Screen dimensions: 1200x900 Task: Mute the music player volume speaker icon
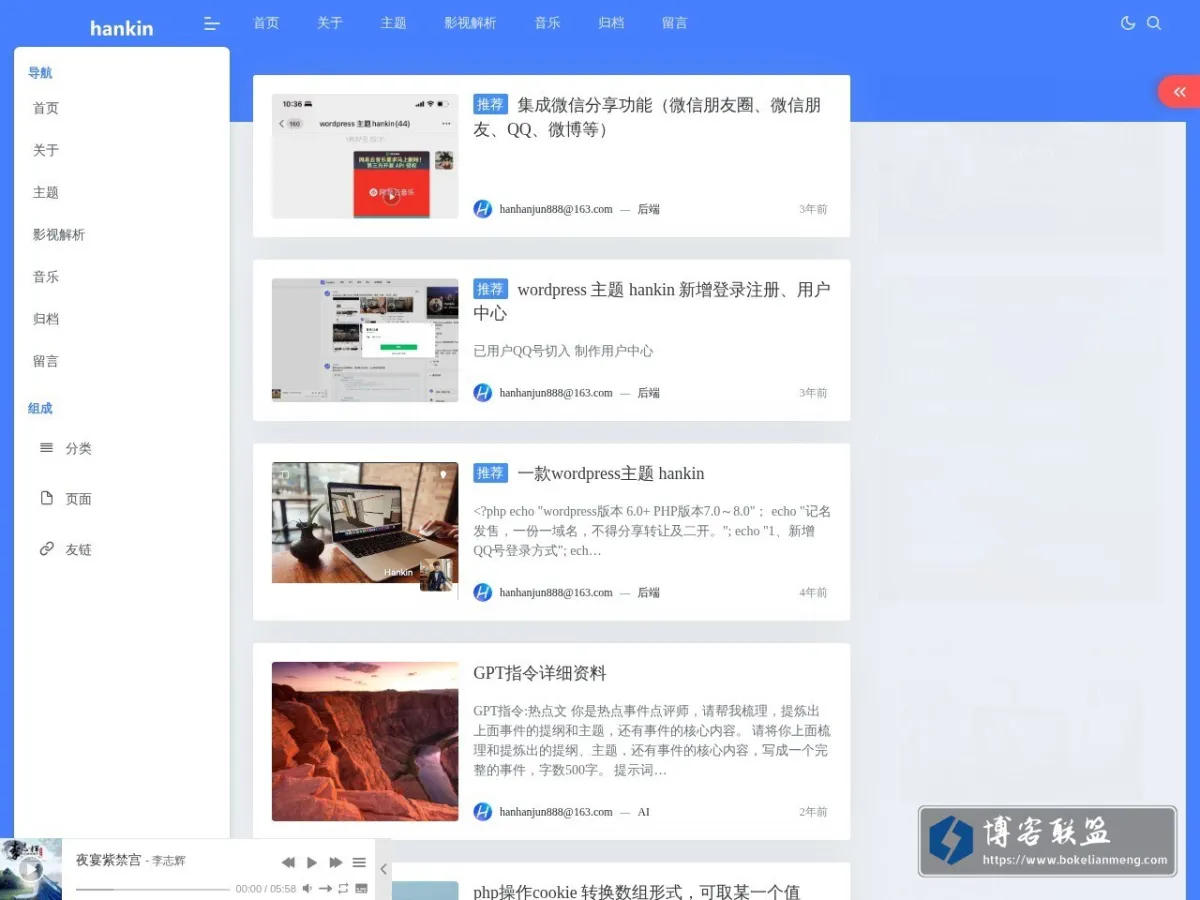coord(308,888)
